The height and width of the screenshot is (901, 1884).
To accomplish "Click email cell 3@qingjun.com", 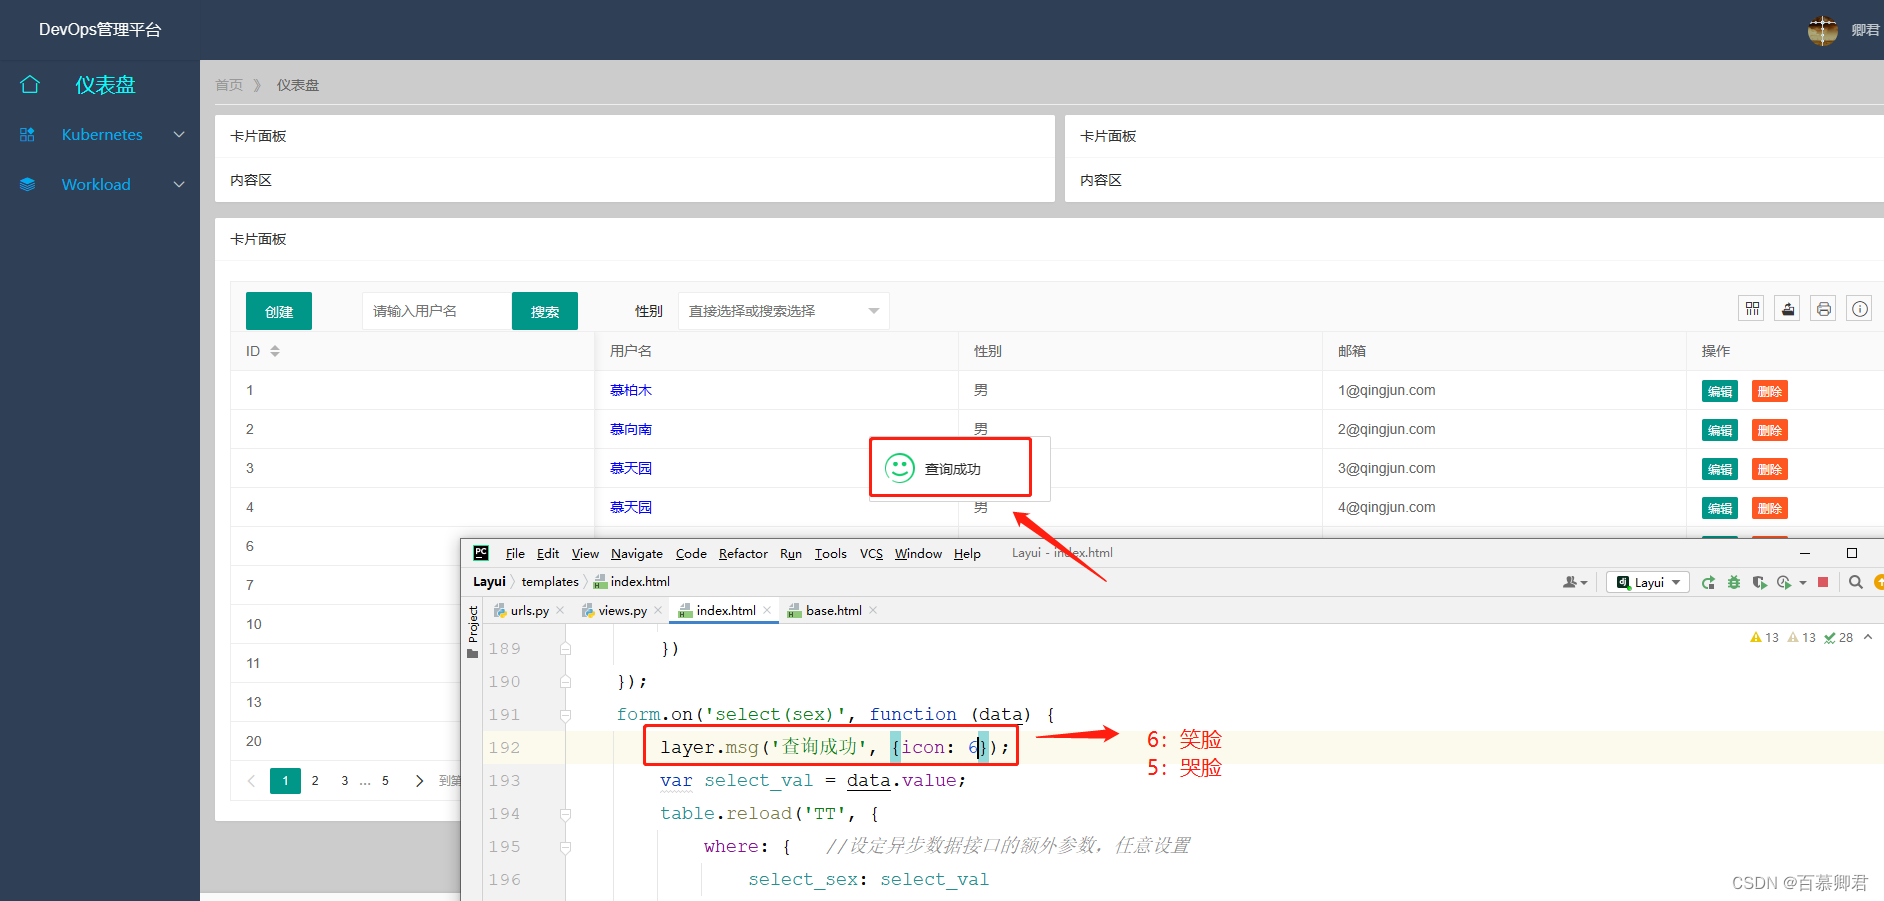I will coord(1386,468).
